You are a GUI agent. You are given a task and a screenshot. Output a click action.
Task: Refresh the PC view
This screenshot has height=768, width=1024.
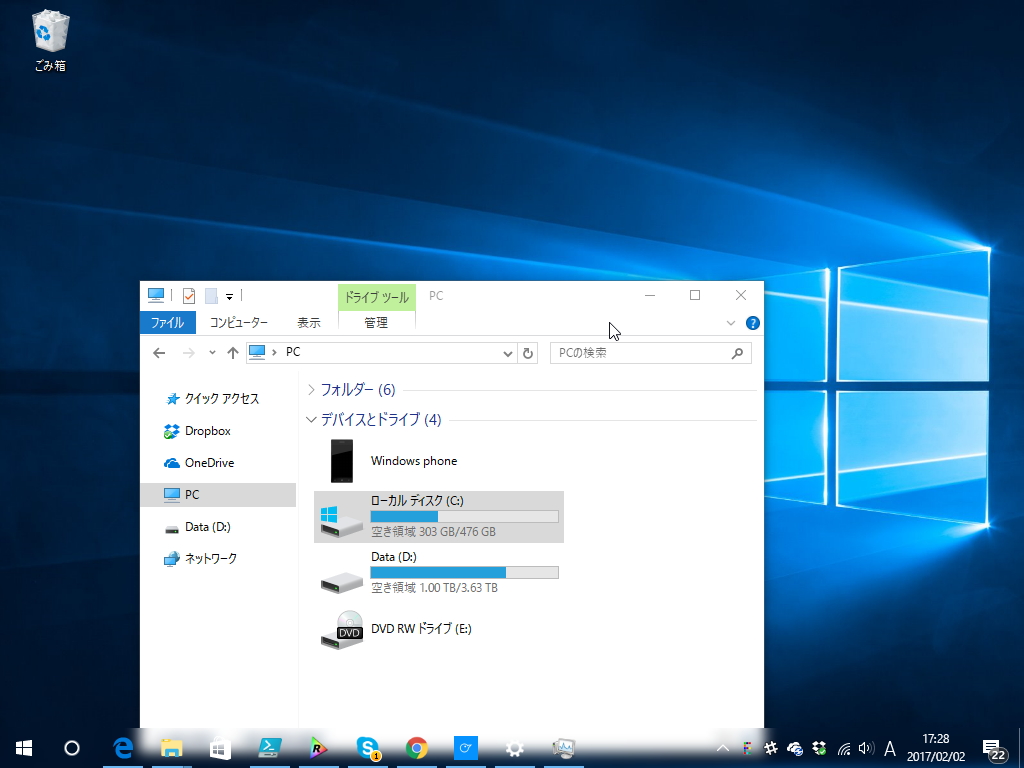pyautogui.click(x=528, y=353)
